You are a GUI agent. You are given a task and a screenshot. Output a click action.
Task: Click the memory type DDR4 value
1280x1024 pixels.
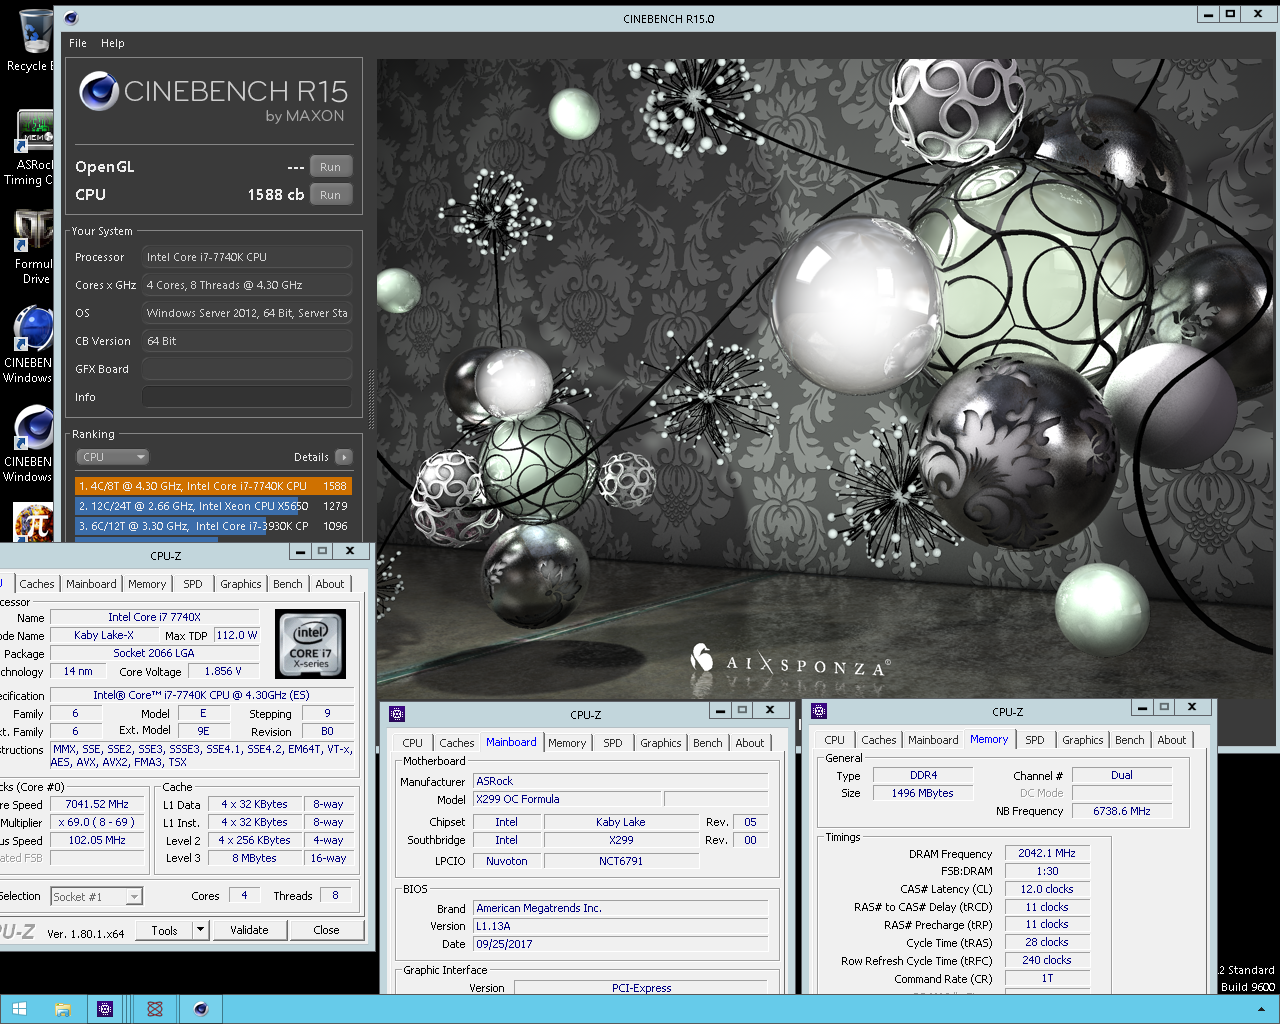(923, 775)
